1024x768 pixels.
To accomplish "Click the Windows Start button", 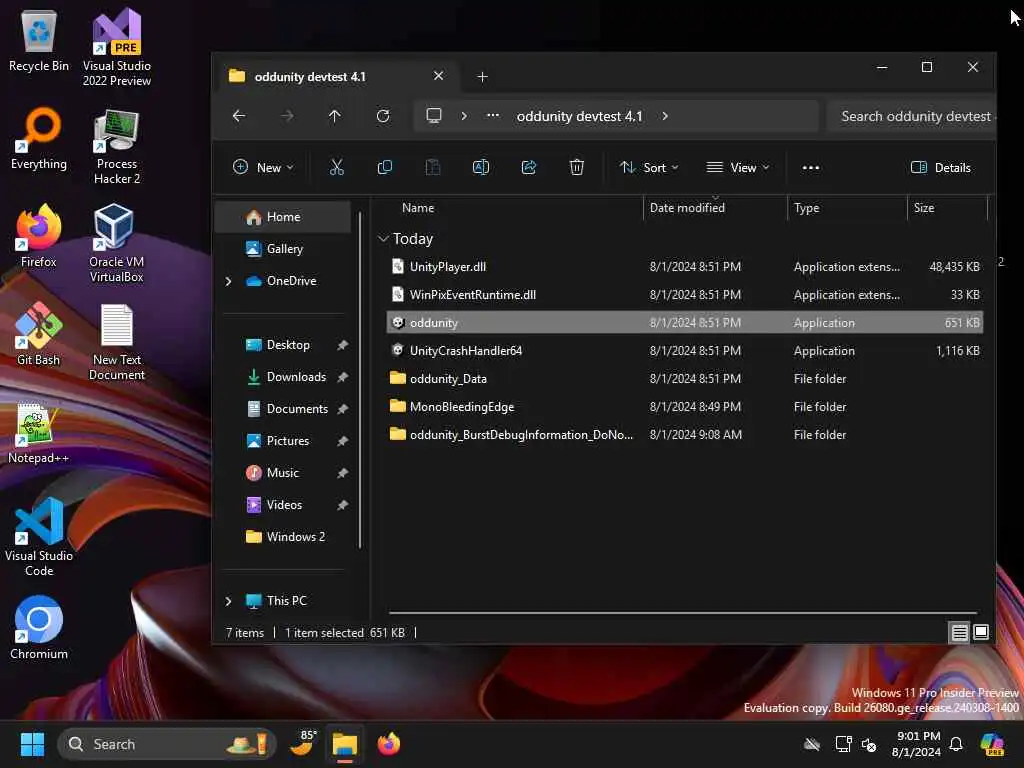I will point(32,744).
